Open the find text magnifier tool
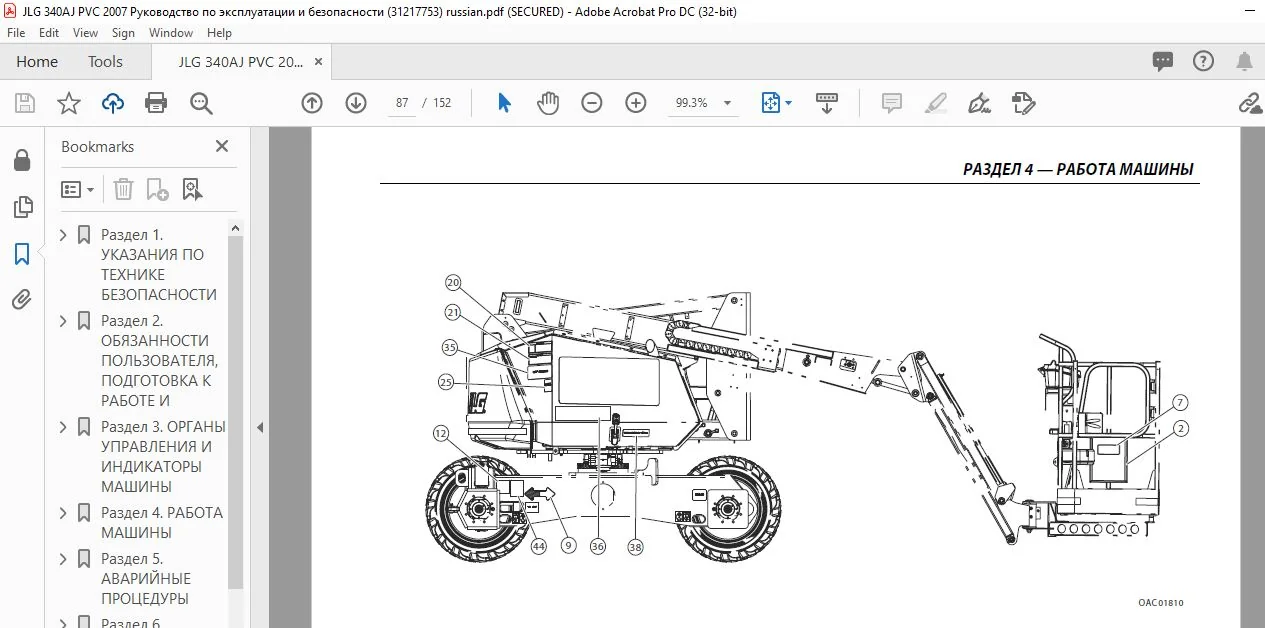This screenshot has width=1265, height=628. pyautogui.click(x=201, y=103)
